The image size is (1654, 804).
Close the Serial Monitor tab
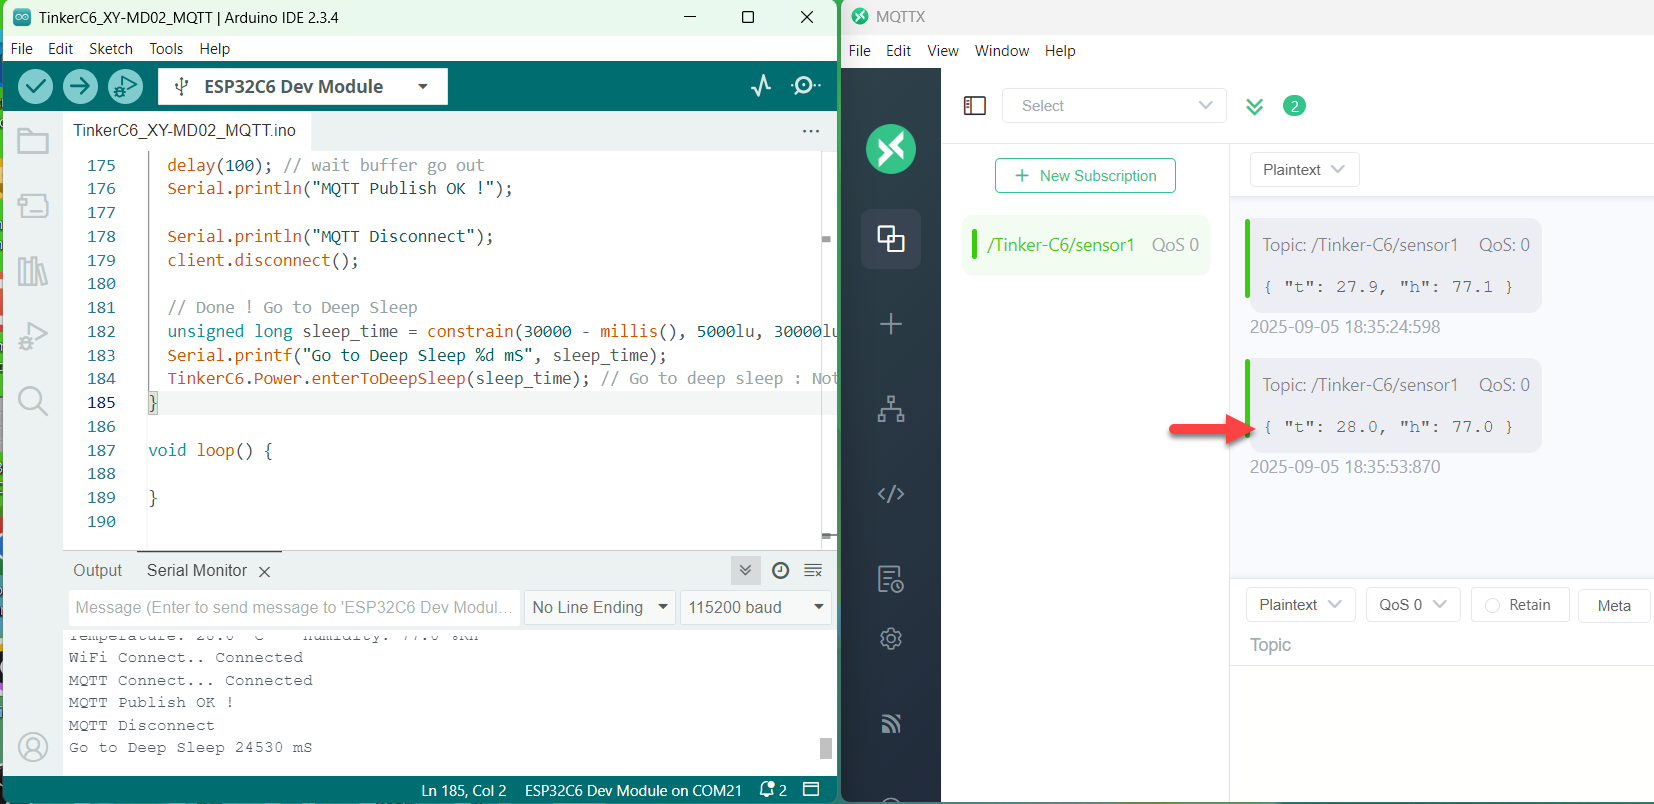tap(264, 572)
